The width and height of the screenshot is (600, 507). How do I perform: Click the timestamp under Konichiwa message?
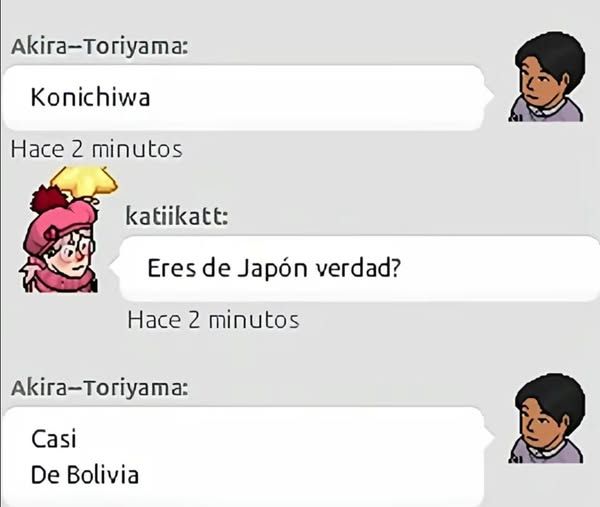pyautogui.click(x=96, y=149)
